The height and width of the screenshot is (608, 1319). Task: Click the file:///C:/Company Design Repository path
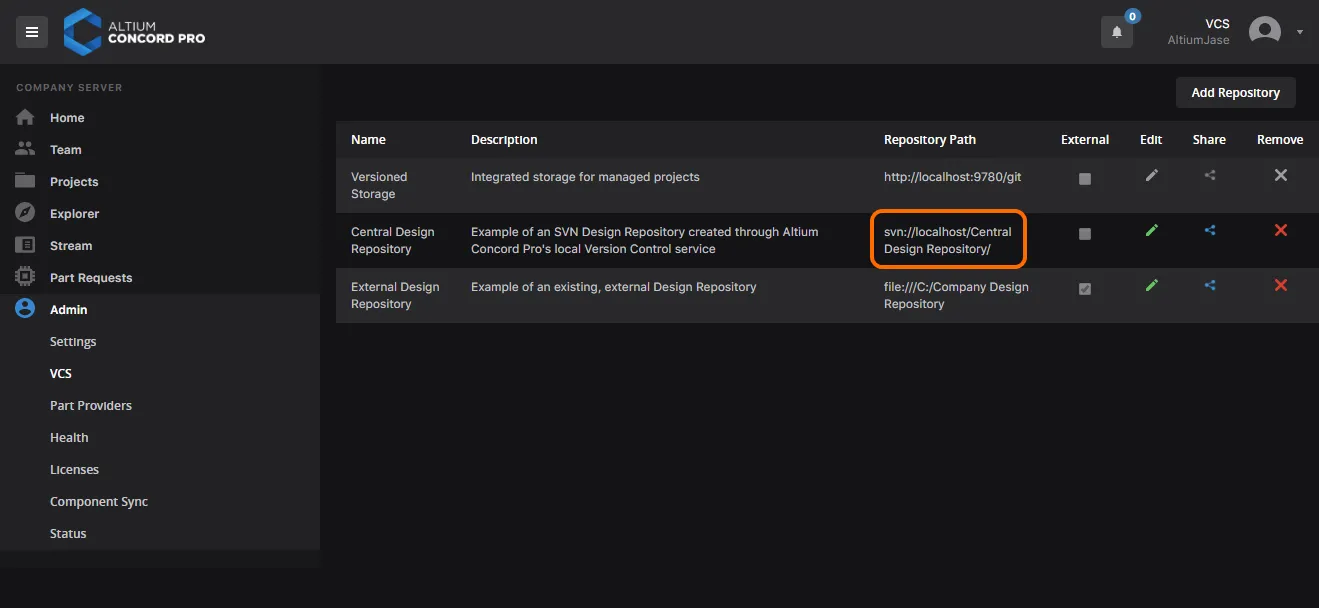click(x=956, y=295)
